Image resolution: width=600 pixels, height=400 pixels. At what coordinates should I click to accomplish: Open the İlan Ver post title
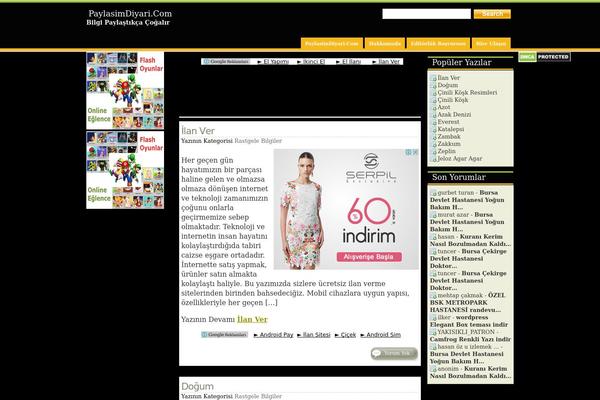click(198, 131)
